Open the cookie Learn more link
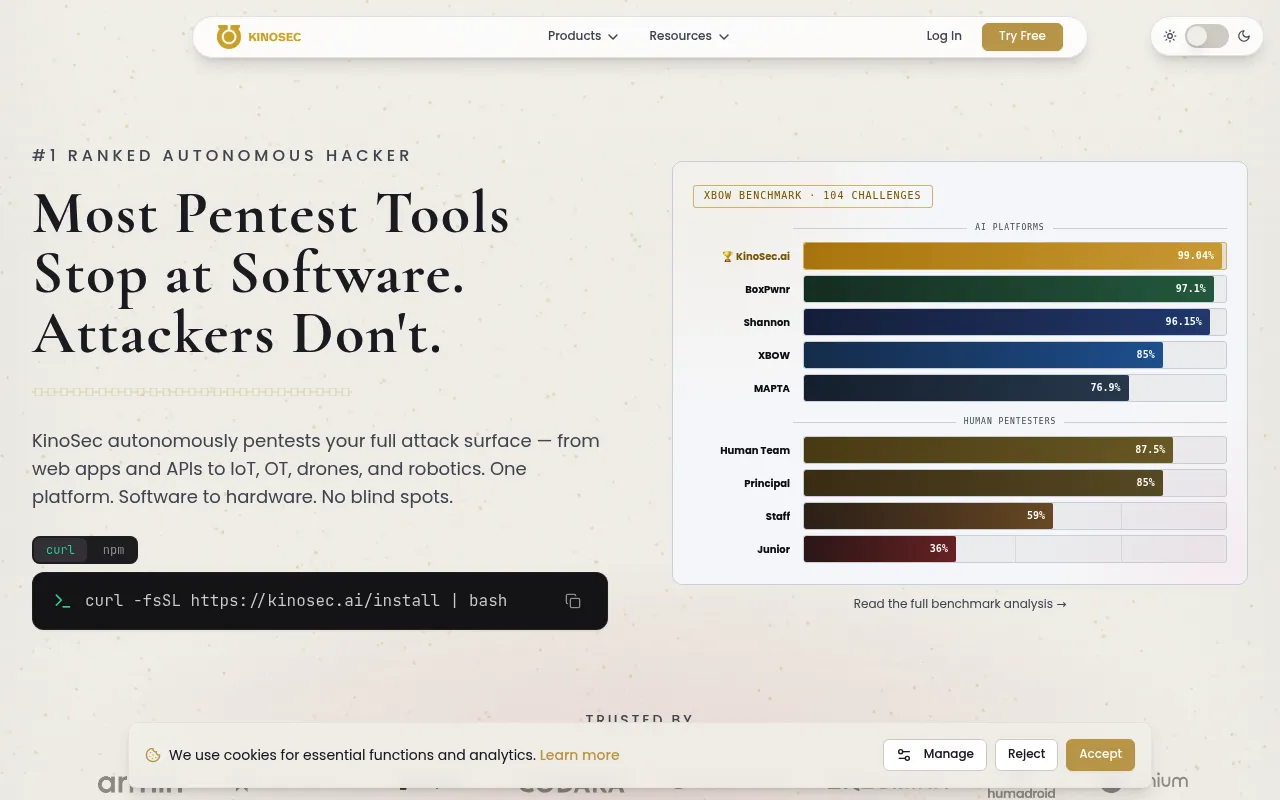 tap(580, 755)
